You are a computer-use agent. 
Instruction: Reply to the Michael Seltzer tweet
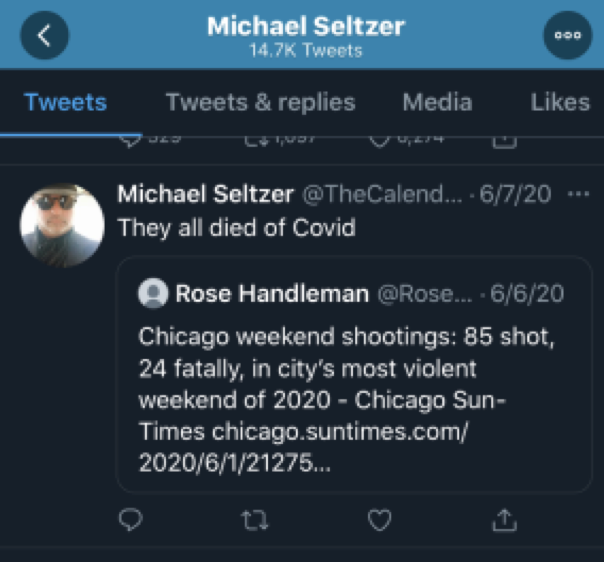tap(130, 519)
